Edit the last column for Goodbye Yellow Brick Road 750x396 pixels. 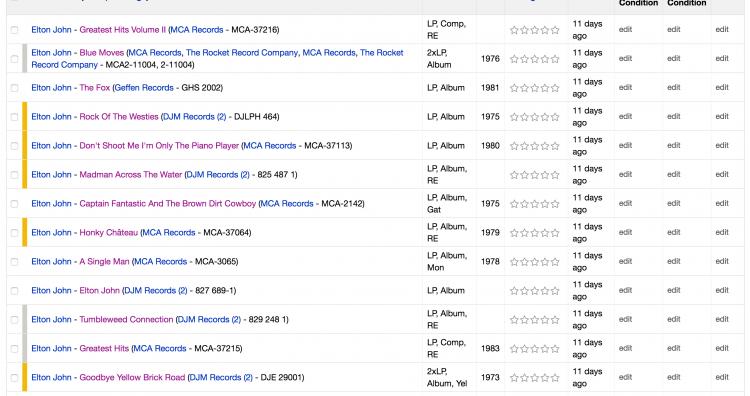tap(722, 377)
